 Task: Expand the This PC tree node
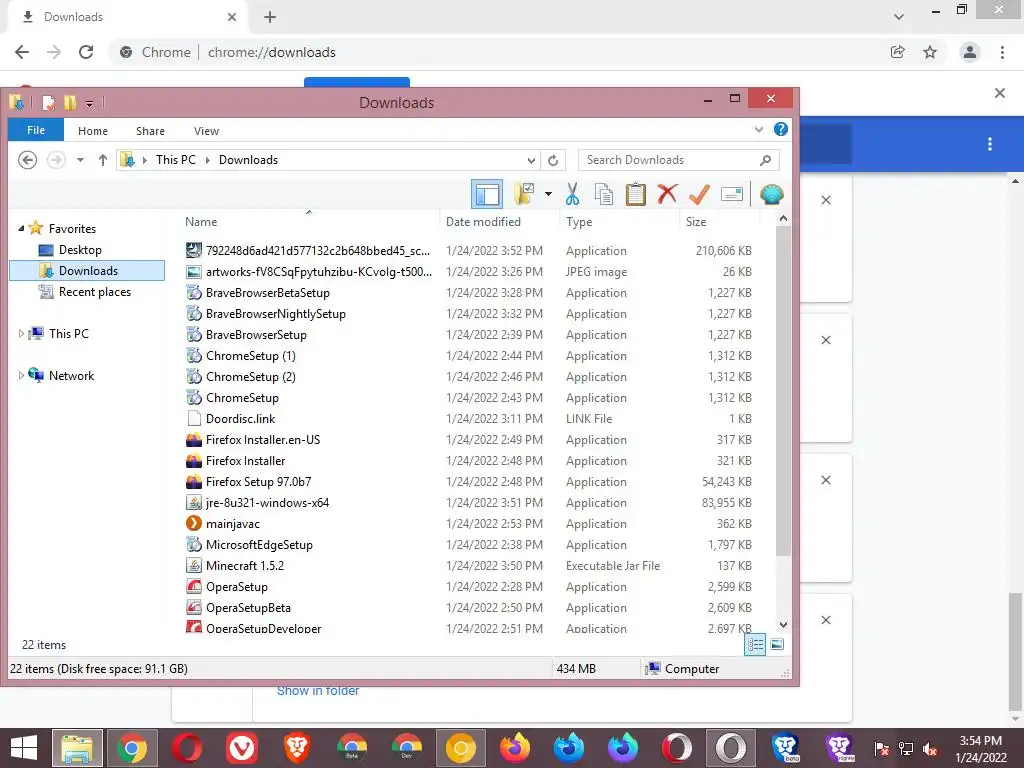point(21,334)
